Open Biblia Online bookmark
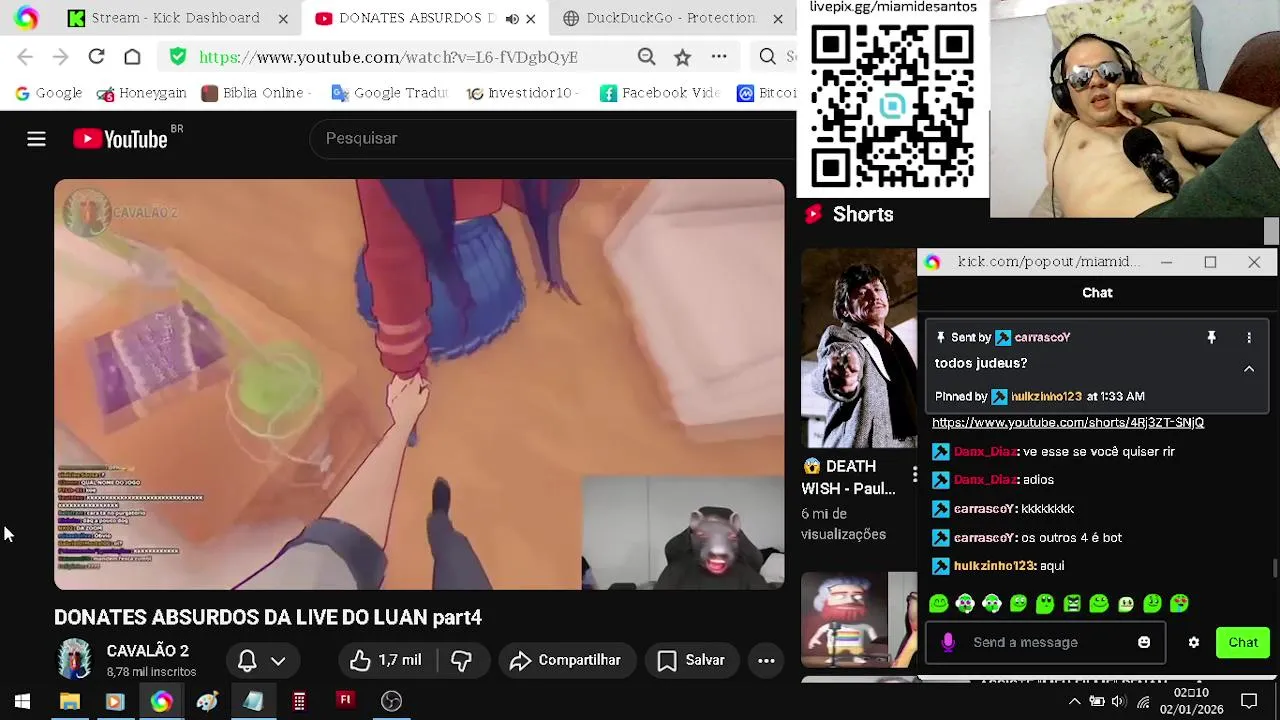The width and height of the screenshot is (1280, 720). point(256,93)
